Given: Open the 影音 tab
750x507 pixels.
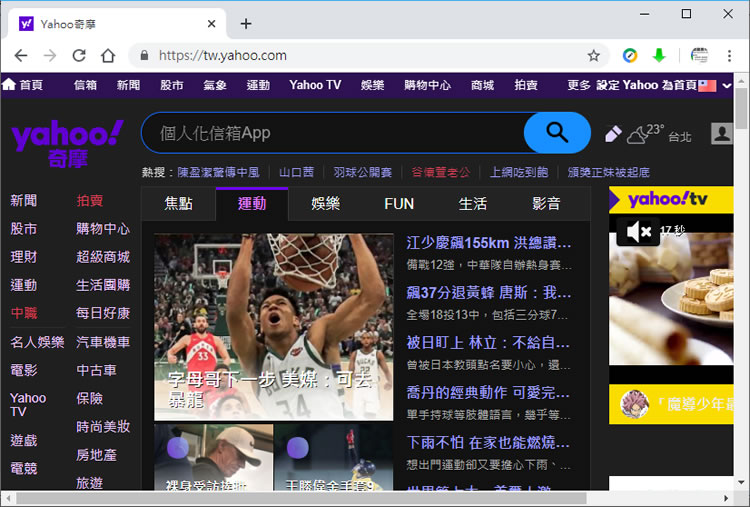Looking at the screenshot, I should pyautogui.click(x=546, y=204).
